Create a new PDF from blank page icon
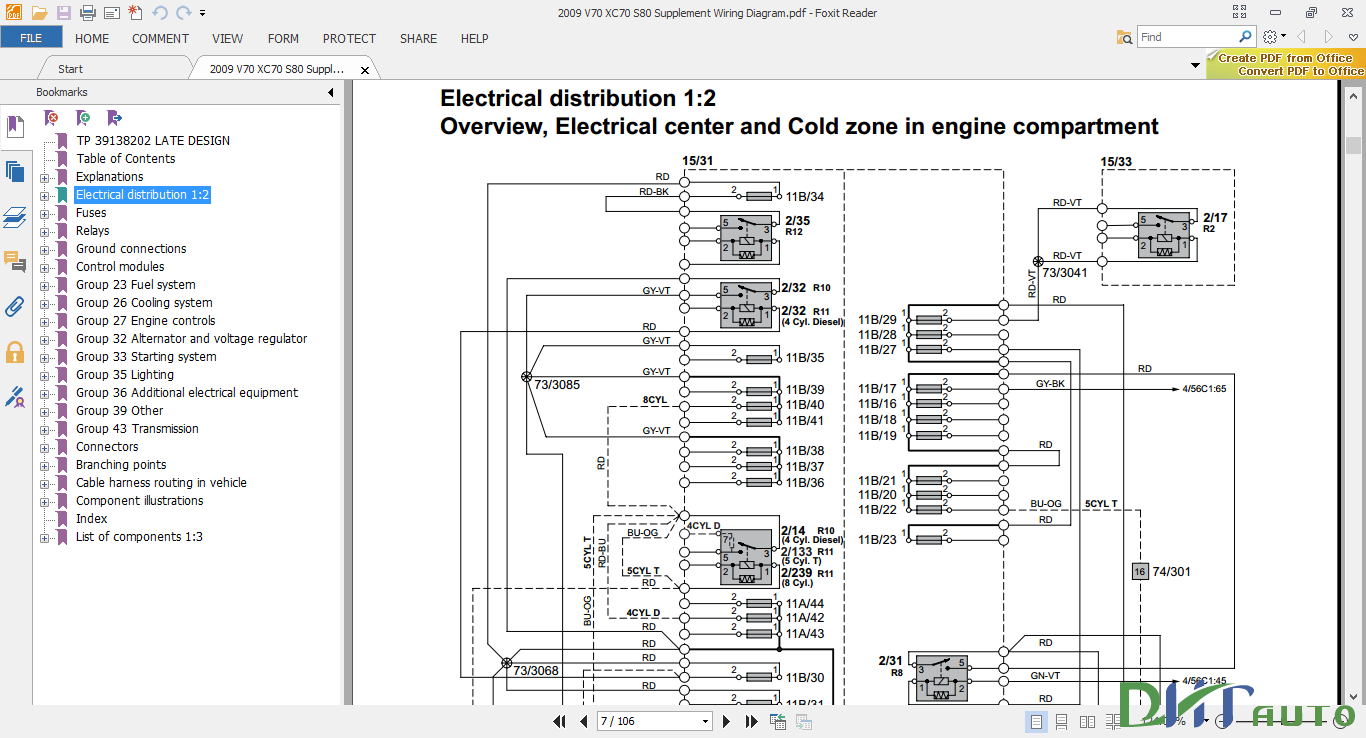The height and width of the screenshot is (738, 1366). (135, 13)
